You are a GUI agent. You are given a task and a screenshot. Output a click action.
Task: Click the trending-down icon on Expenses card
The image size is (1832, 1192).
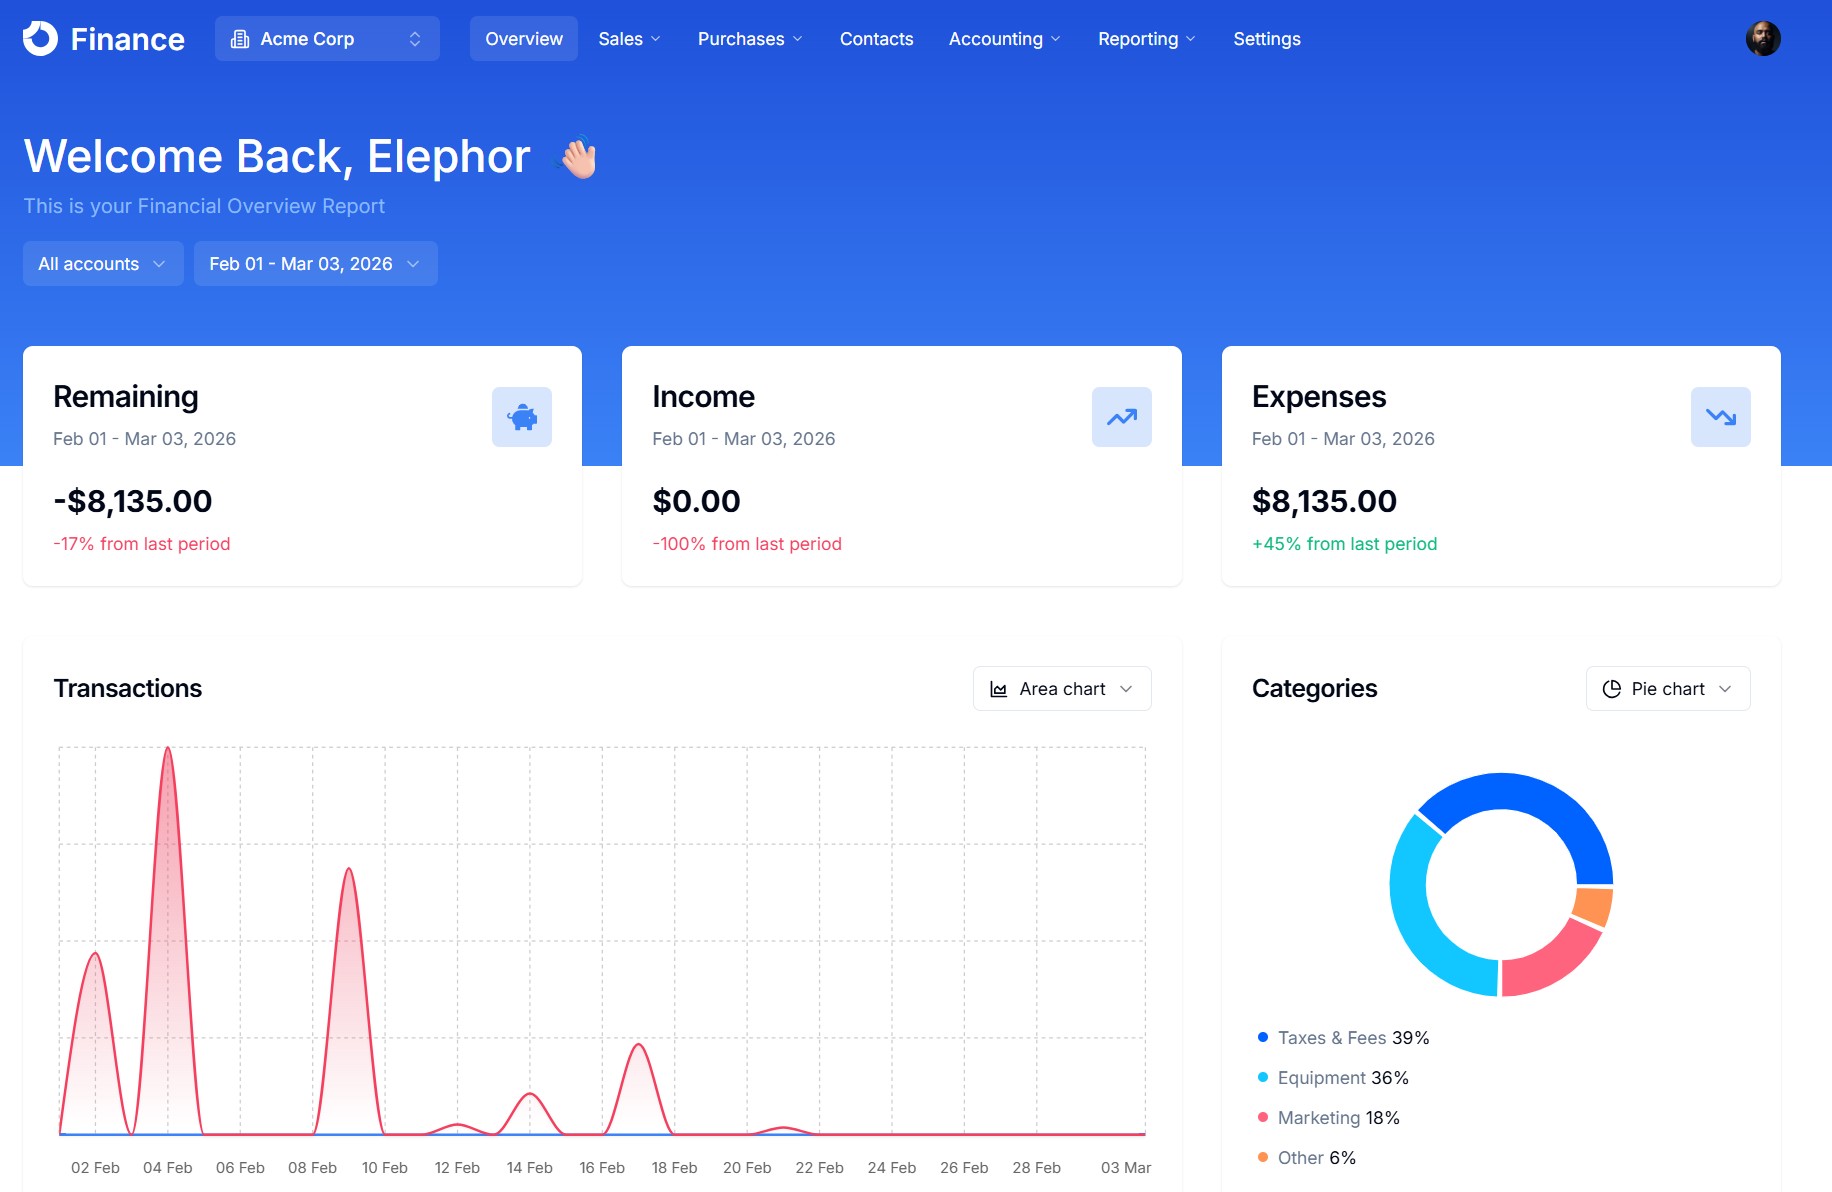[x=1720, y=416]
